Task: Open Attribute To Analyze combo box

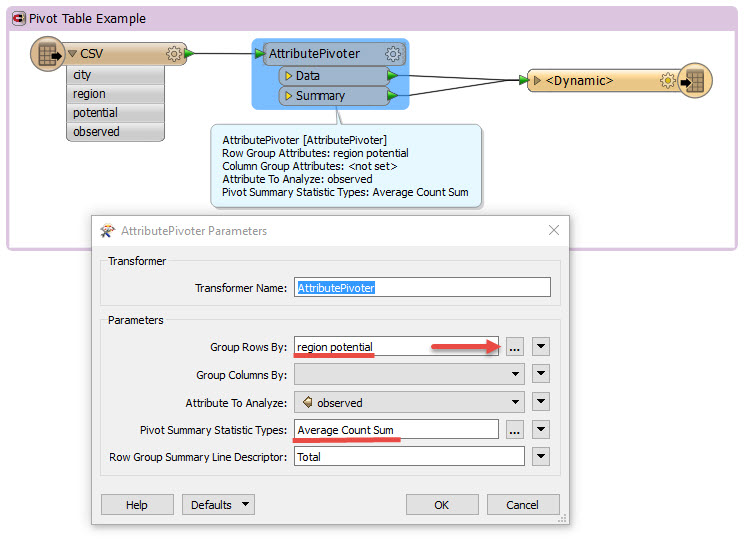Action: pyautogui.click(x=409, y=403)
